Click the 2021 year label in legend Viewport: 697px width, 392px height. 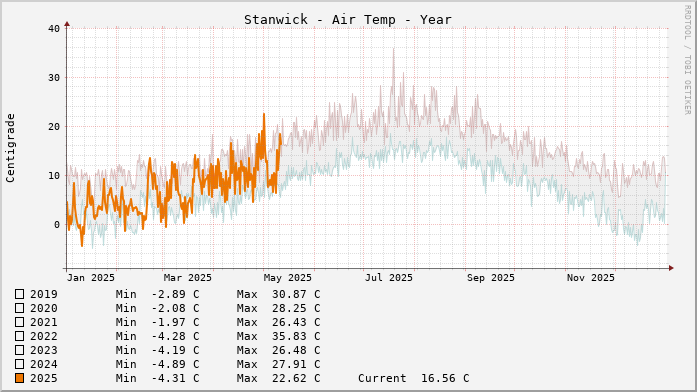pos(44,322)
